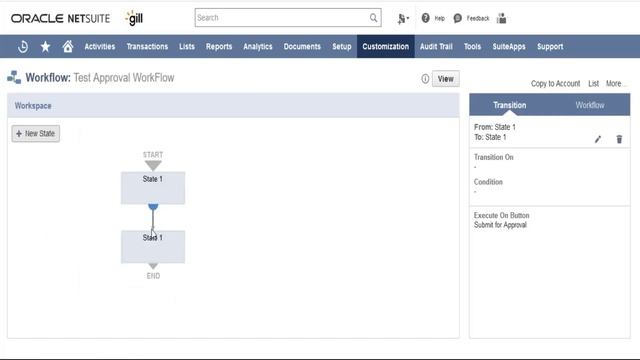
Task: Click the 'Submit for Approval' text
Action: click(x=500, y=225)
